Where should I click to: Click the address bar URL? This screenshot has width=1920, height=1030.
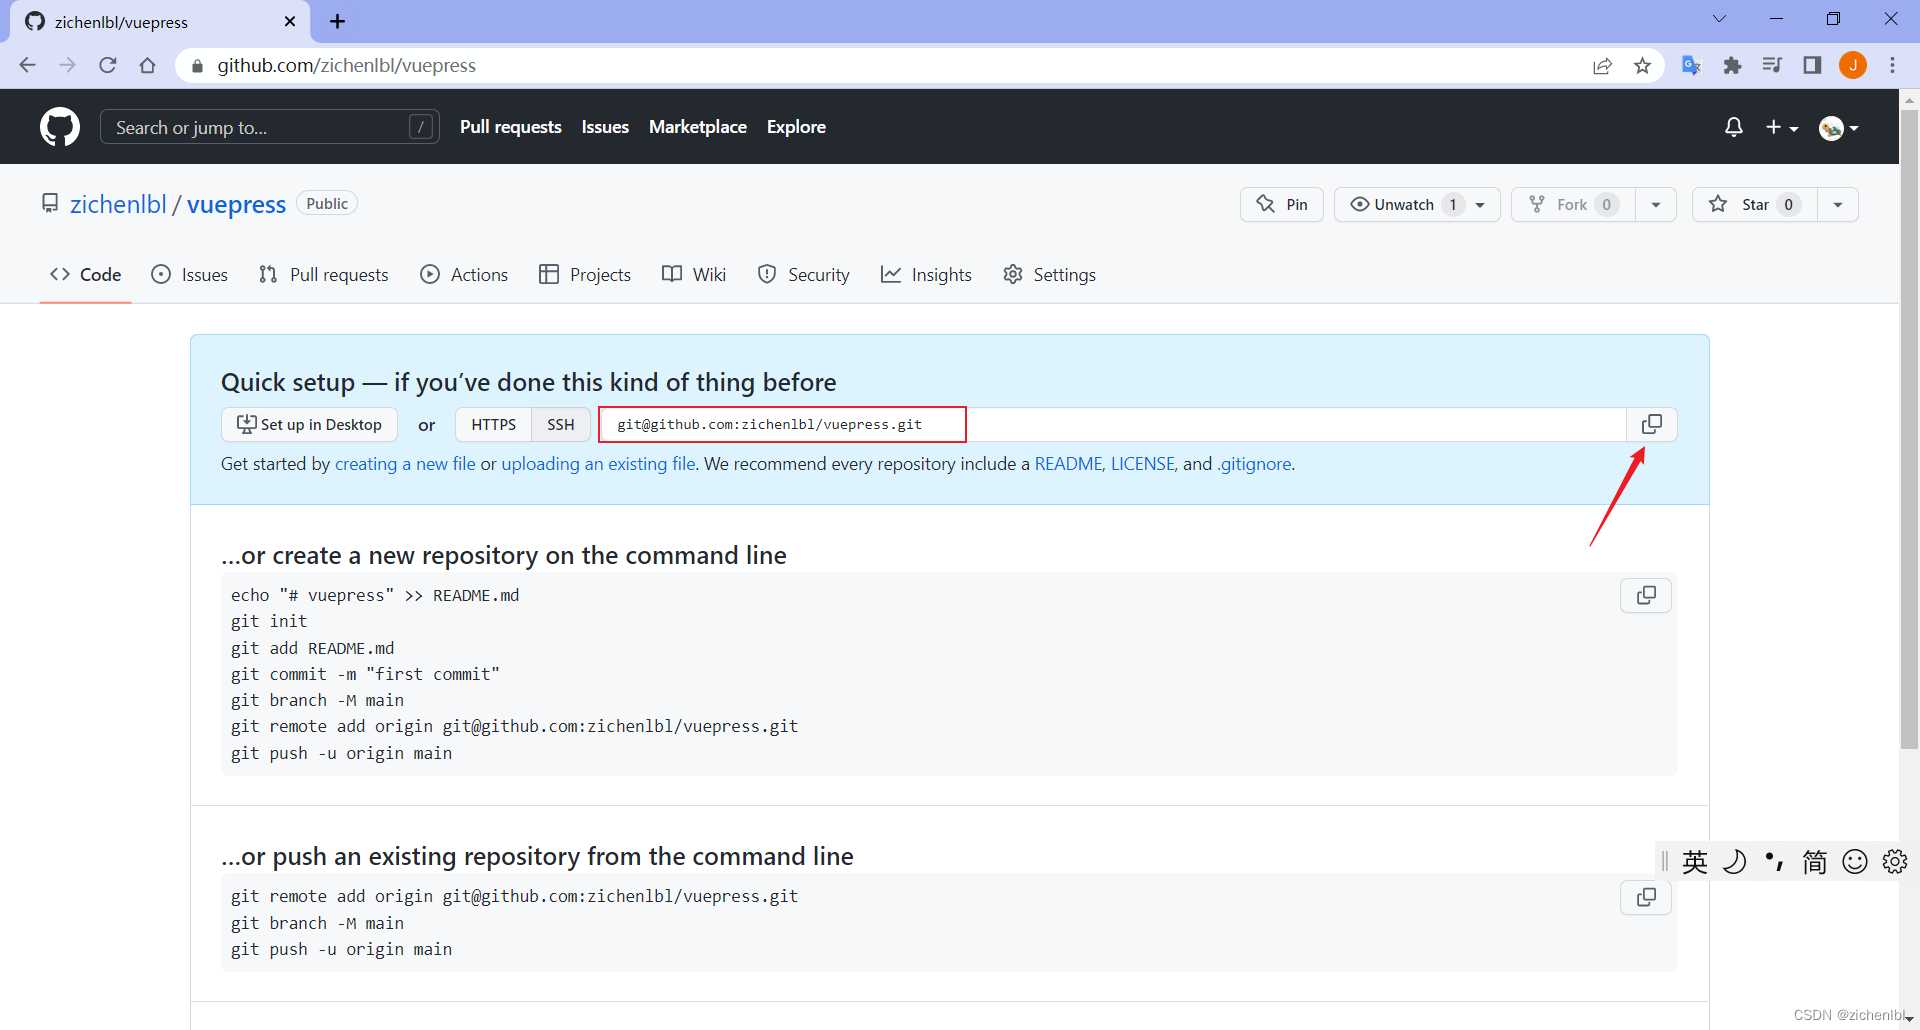[347, 65]
